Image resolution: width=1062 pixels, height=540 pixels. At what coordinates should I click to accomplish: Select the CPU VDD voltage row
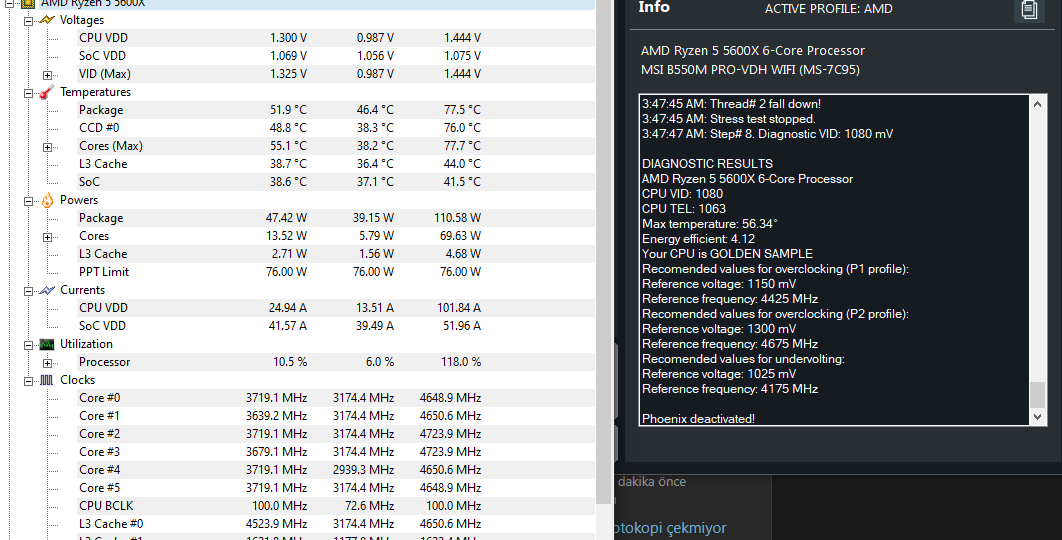[x=335, y=38]
